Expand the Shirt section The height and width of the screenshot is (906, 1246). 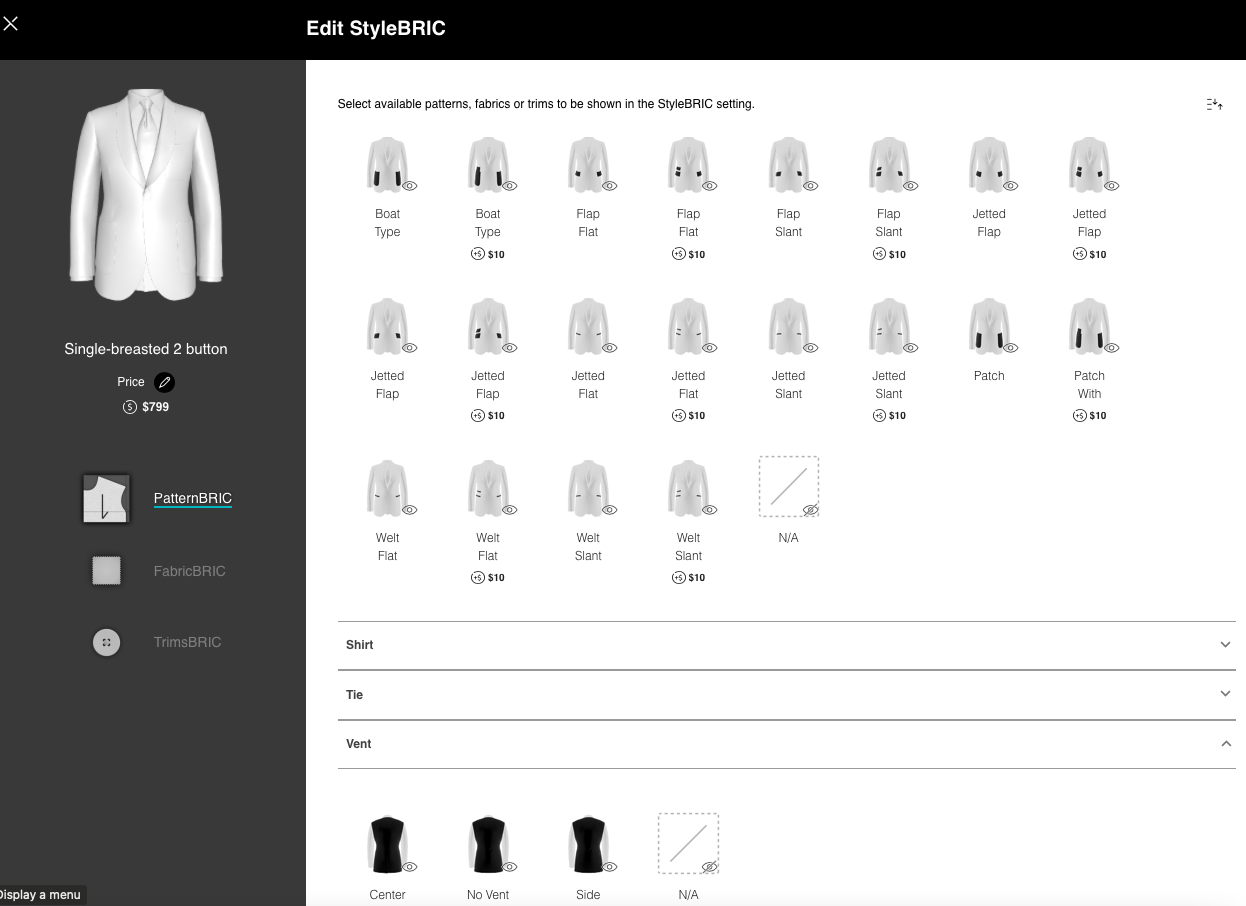tap(1225, 645)
